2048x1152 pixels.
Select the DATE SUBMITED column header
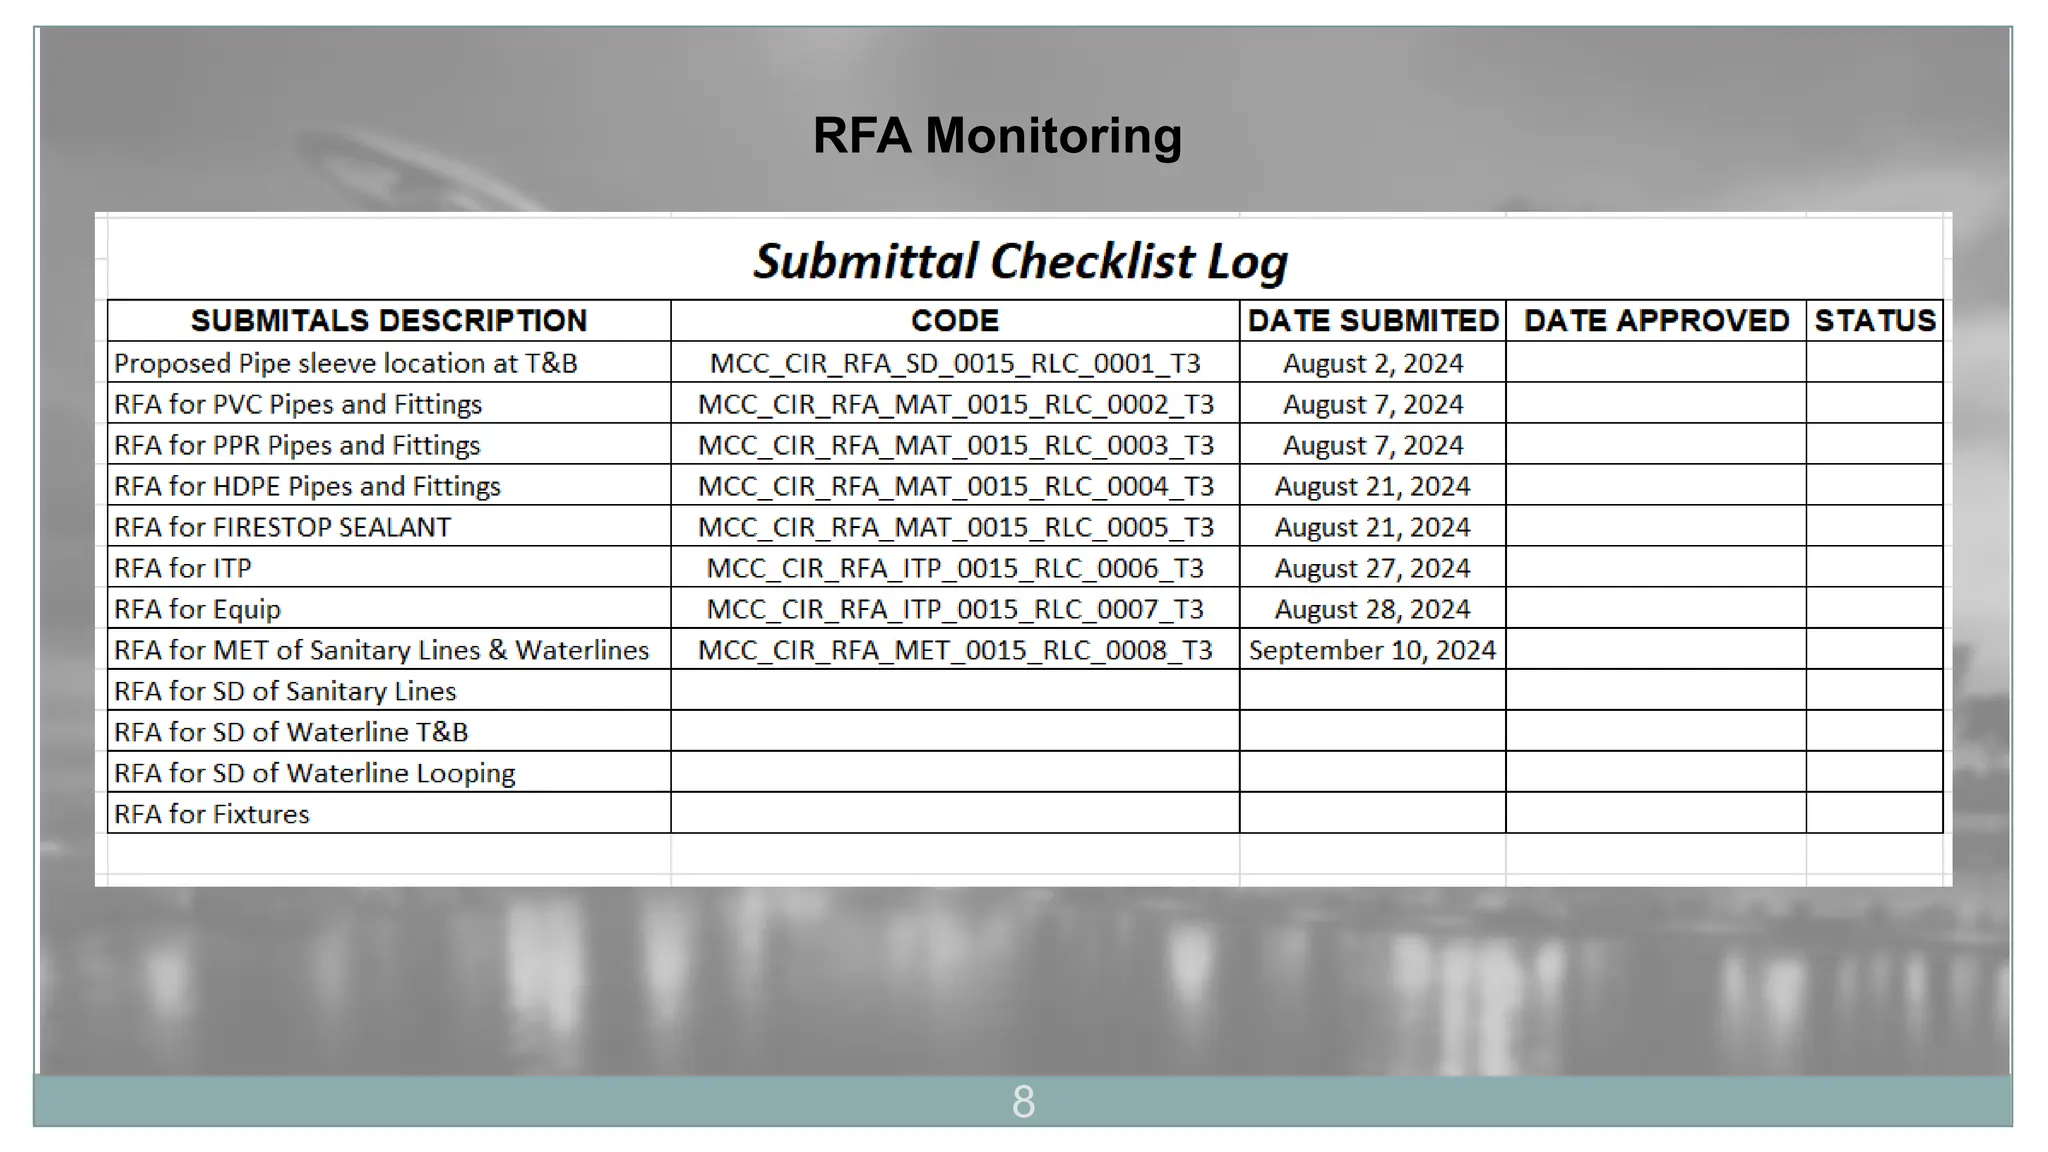[1372, 320]
